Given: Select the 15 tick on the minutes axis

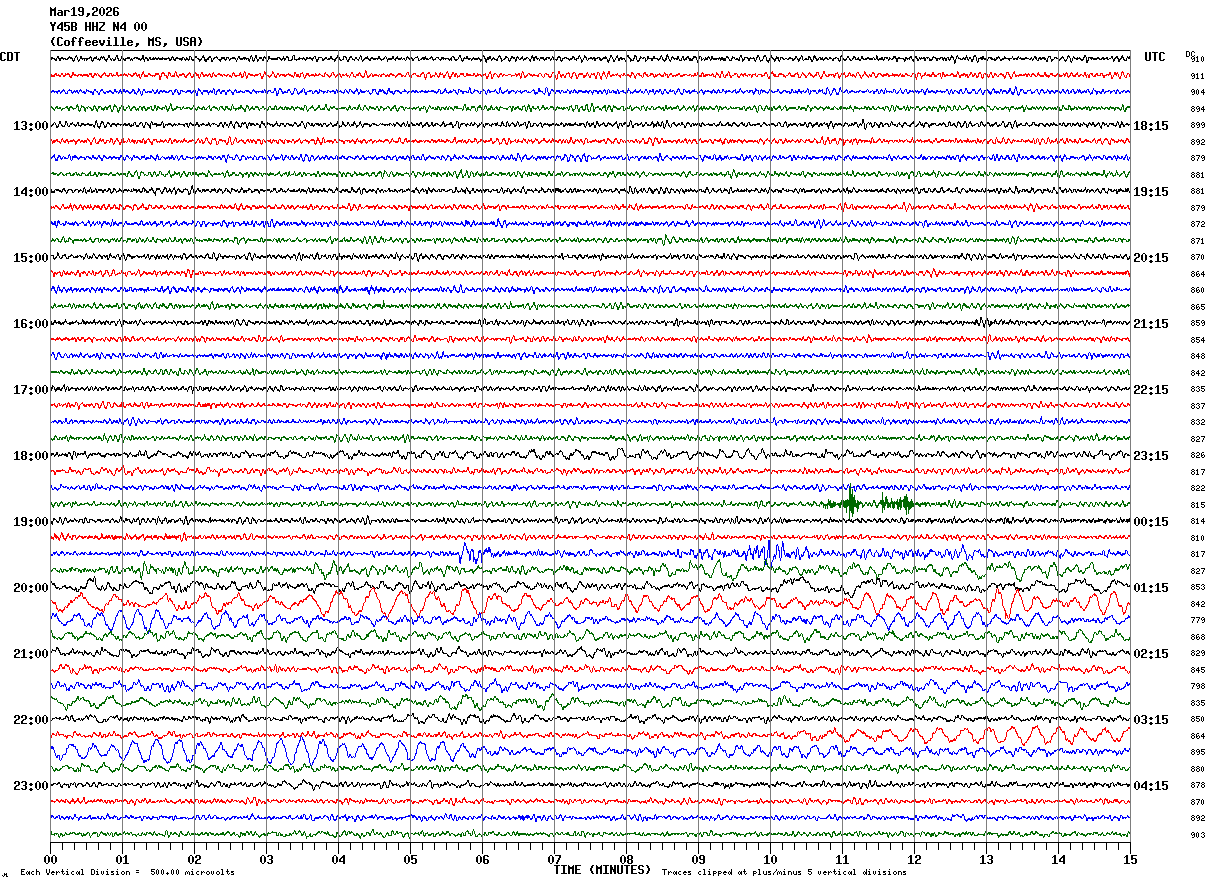Looking at the screenshot, I should (x=1129, y=859).
